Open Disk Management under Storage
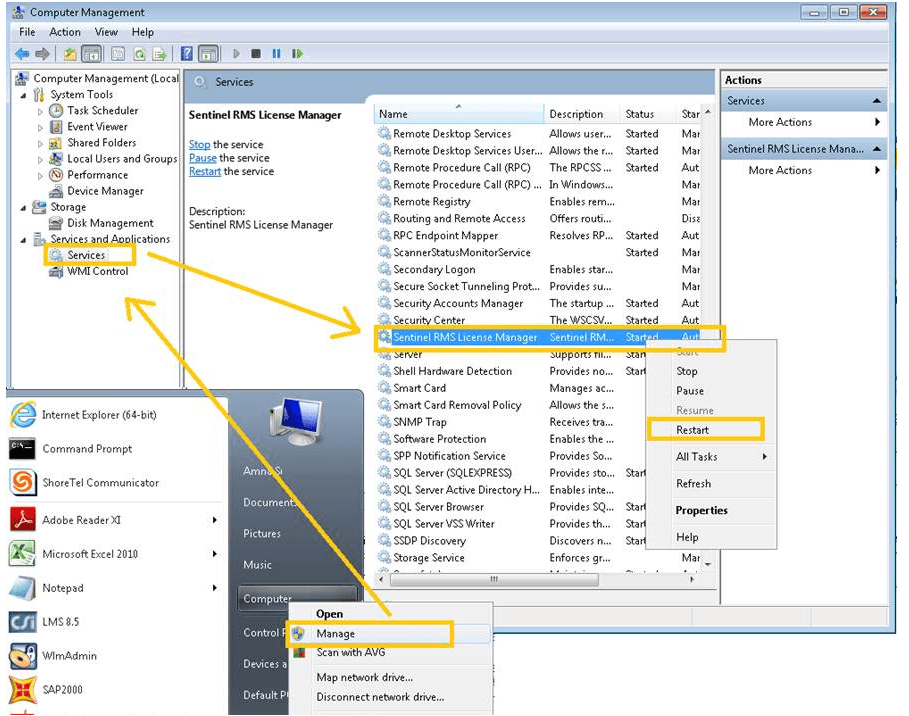 (x=110, y=223)
